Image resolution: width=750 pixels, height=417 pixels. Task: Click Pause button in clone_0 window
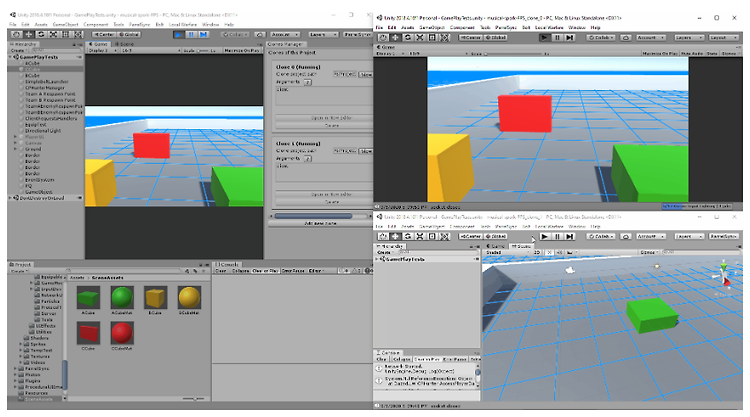click(x=557, y=37)
